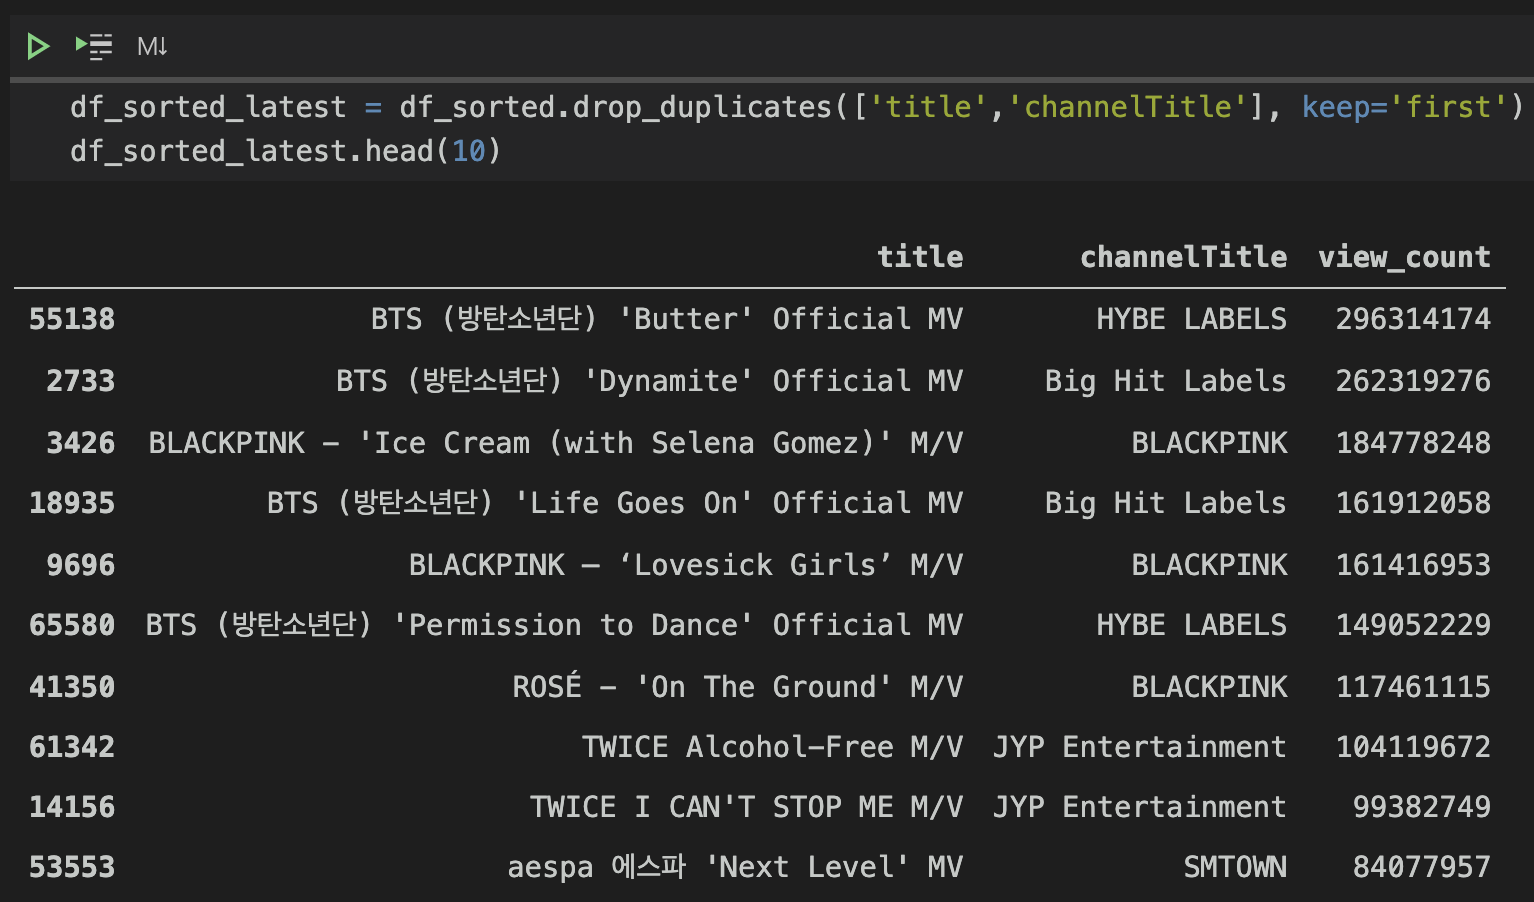Click view count 296314174
Image resolution: width=1534 pixels, height=902 pixels.
(x=1413, y=319)
